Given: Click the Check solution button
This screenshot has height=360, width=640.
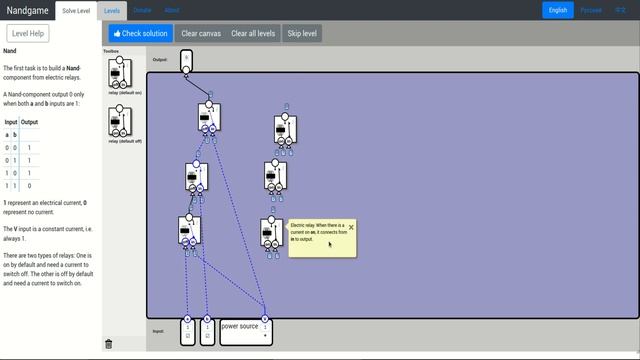Looking at the screenshot, I should tap(140, 33).
